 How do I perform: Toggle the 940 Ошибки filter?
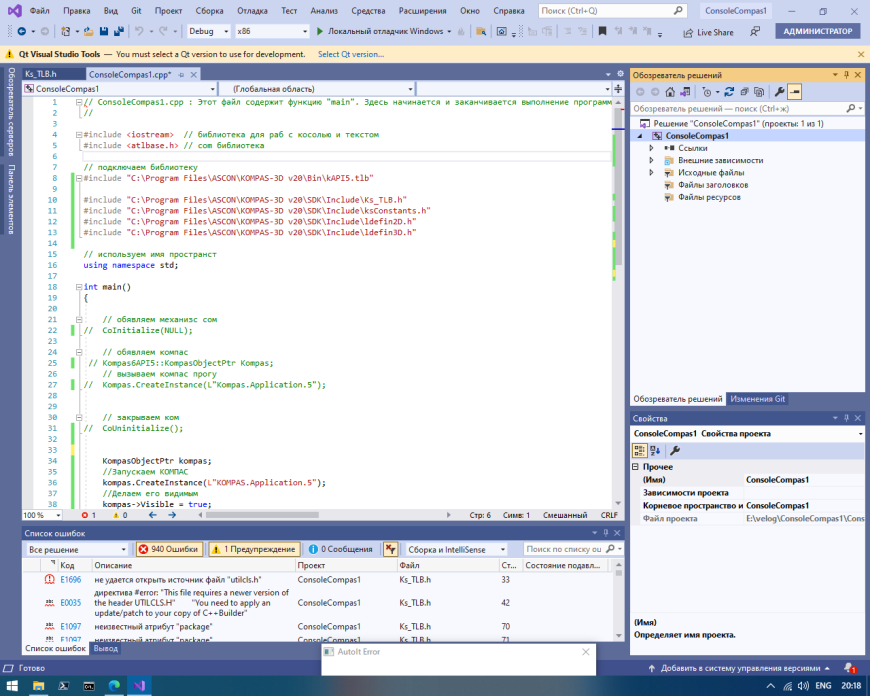[169, 549]
